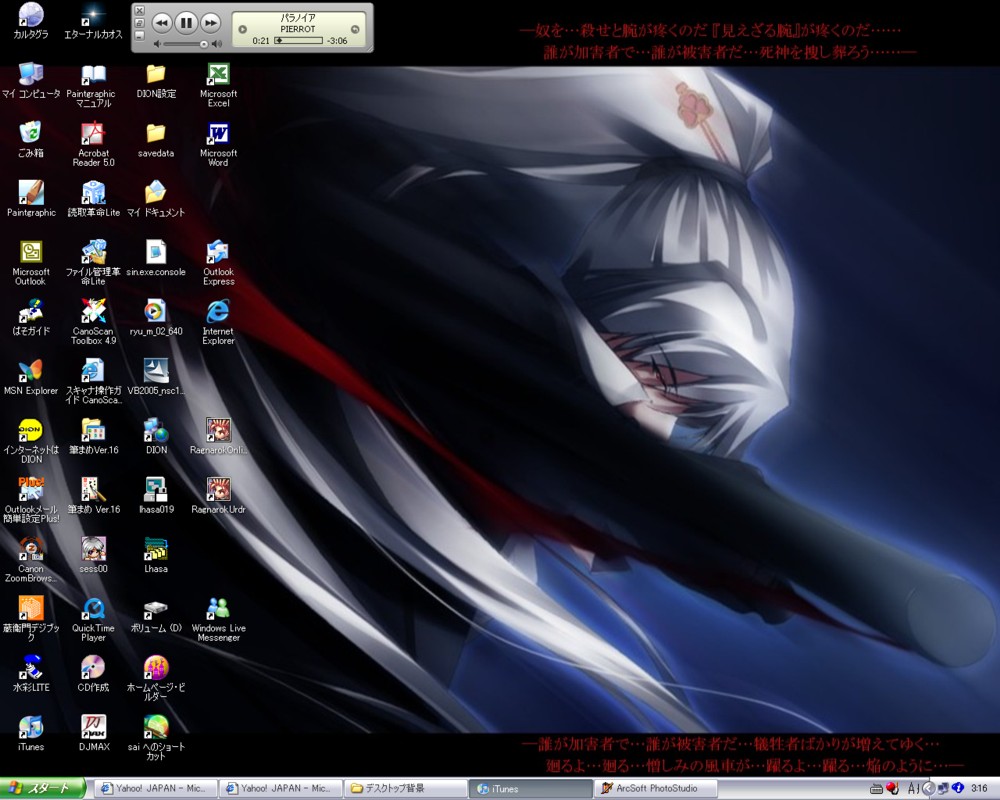
Task: Seek in the song progress bar
Action: click(298, 40)
